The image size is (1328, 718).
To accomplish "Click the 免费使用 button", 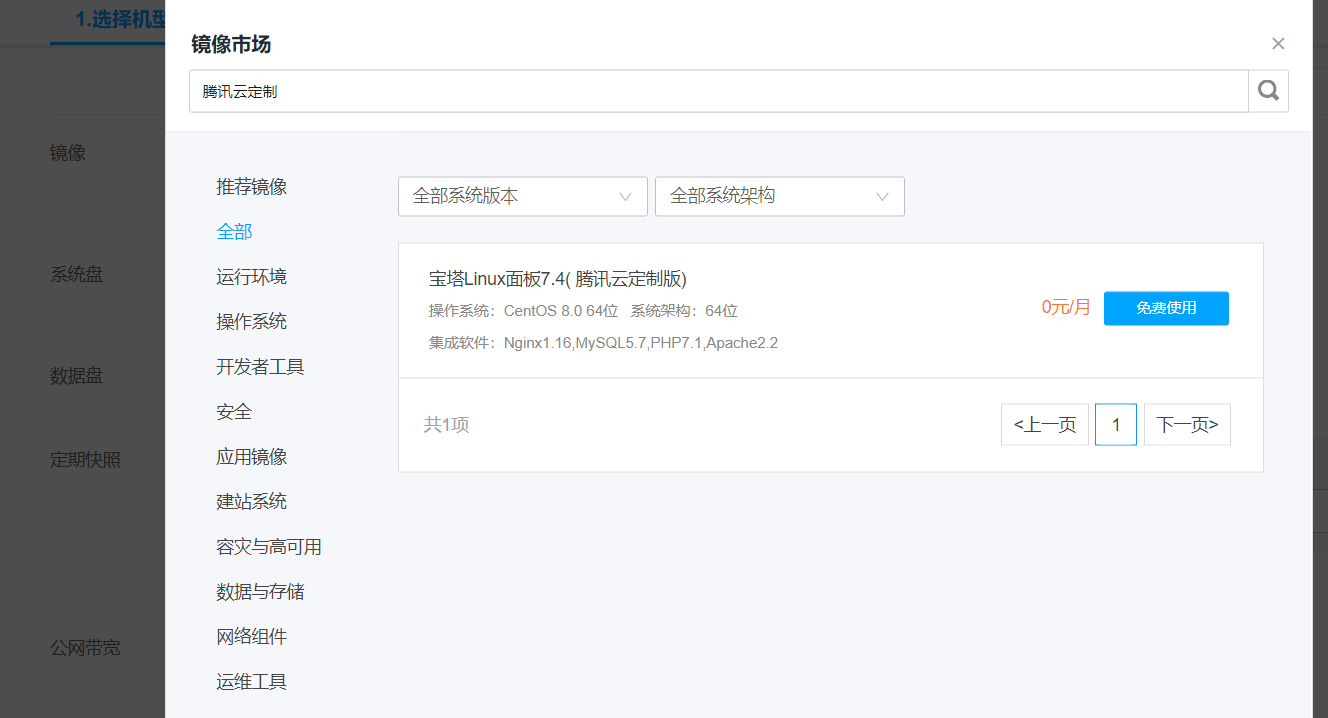I will [x=1166, y=308].
